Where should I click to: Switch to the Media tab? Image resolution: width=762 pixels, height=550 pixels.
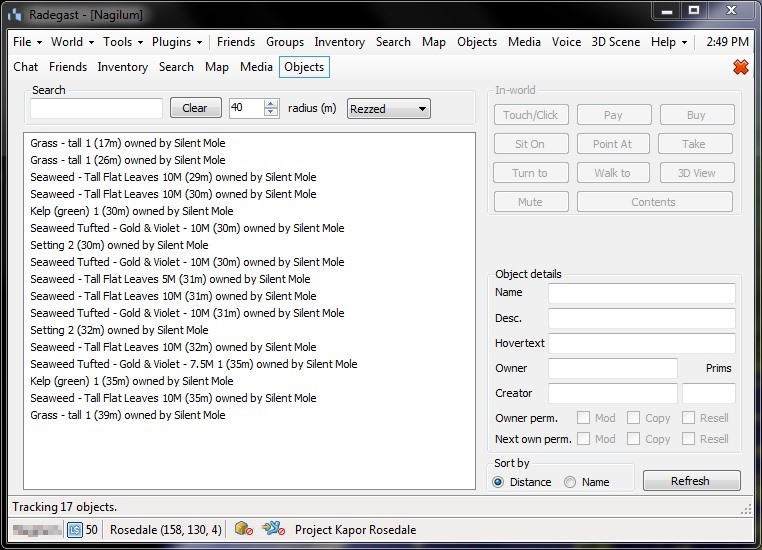(256, 67)
